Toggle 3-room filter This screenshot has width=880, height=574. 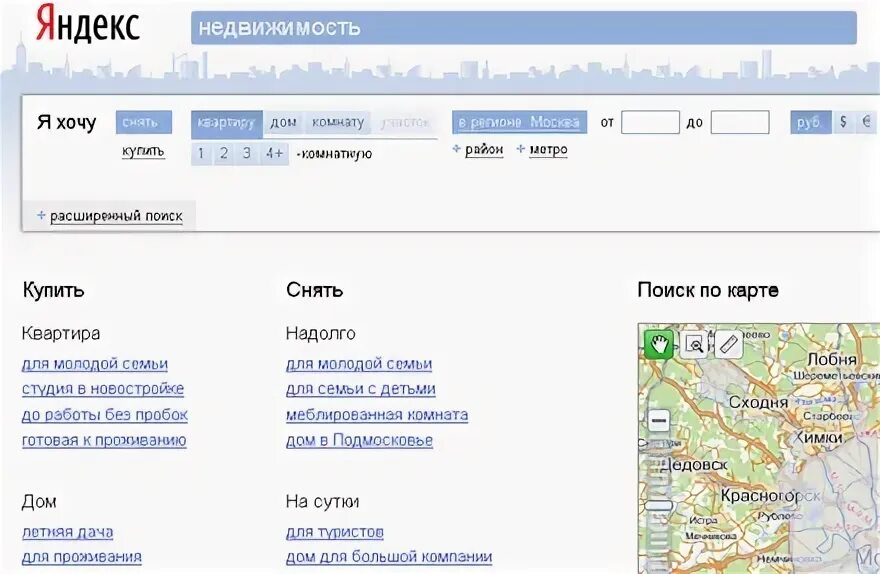coord(246,154)
